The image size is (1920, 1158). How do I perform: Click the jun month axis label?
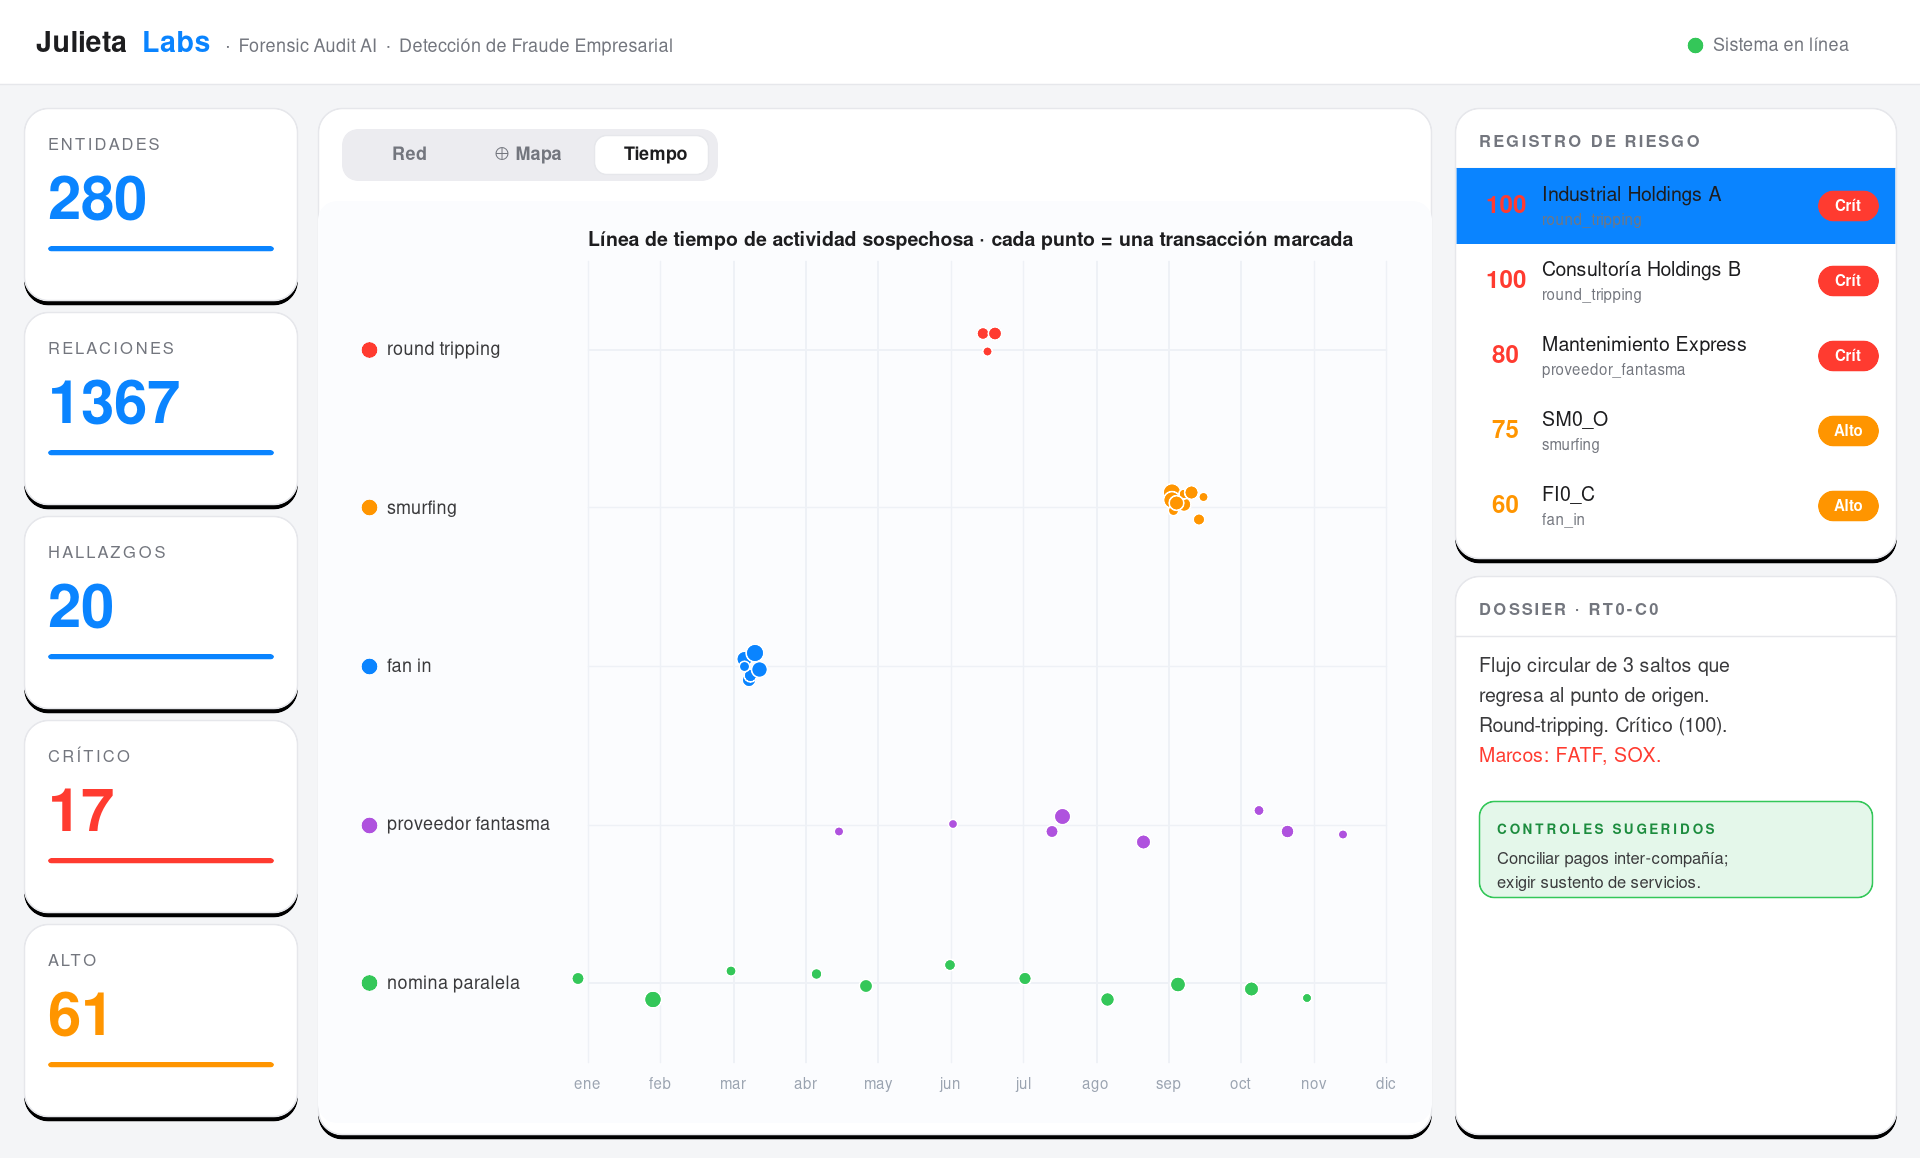pos(950,1084)
